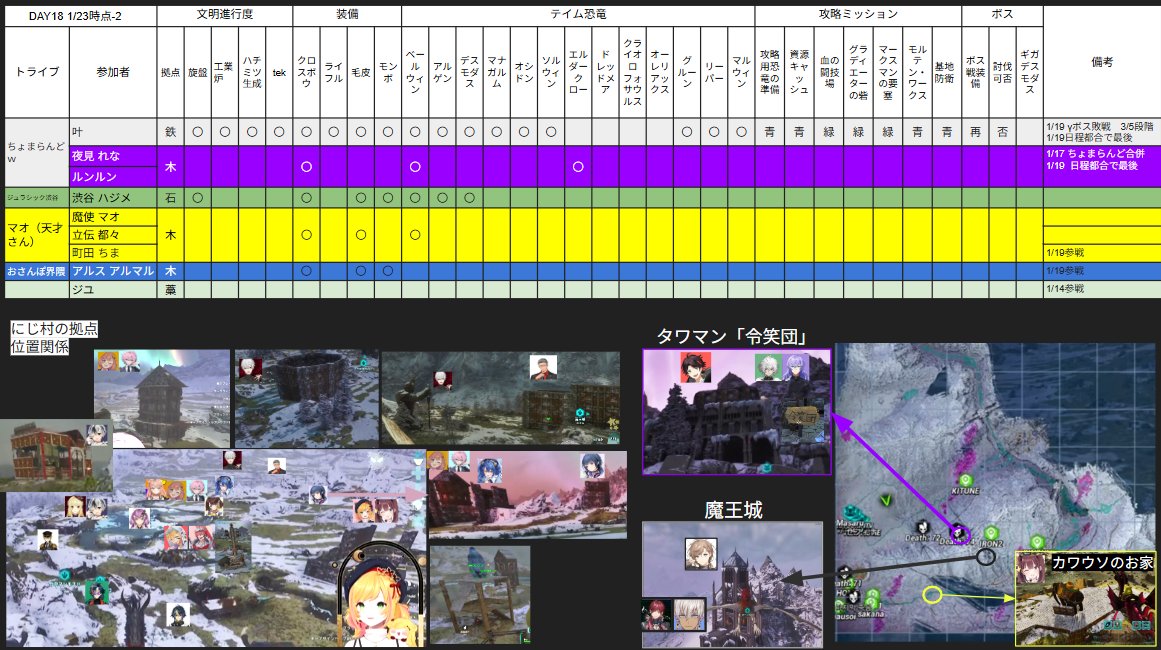The image size is (1161, 650).
Task: Open the pink sunset base thumbnail
Action: (526, 495)
